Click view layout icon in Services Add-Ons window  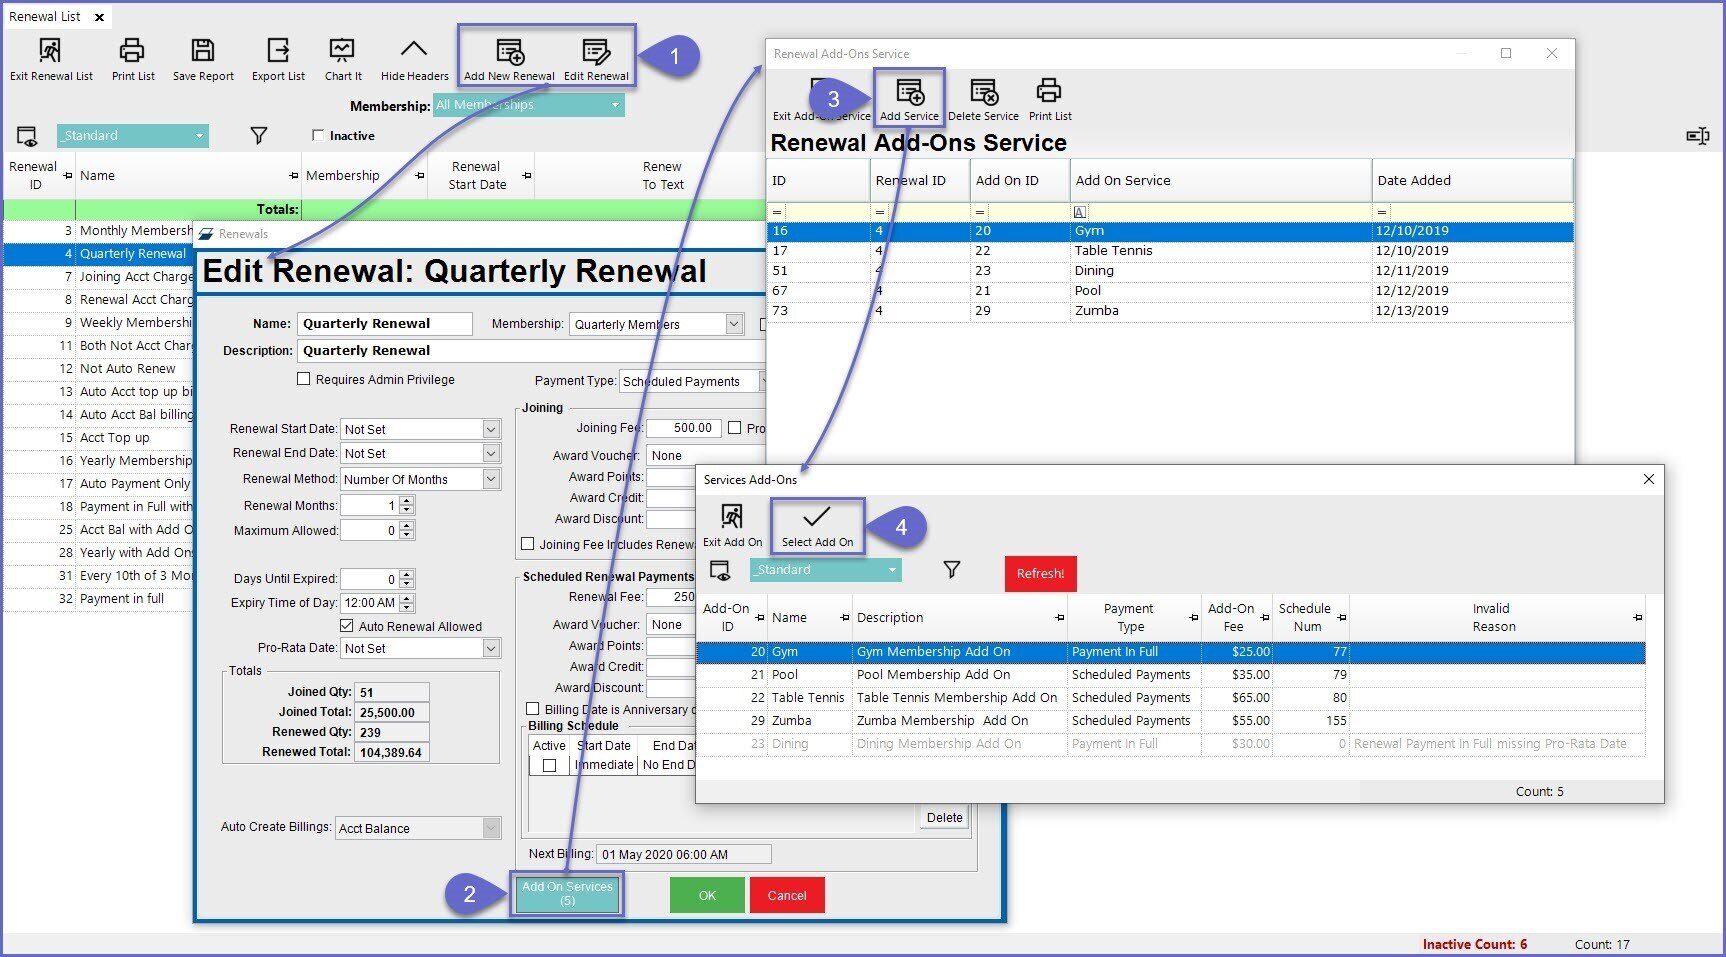pyautogui.click(x=720, y=570)
